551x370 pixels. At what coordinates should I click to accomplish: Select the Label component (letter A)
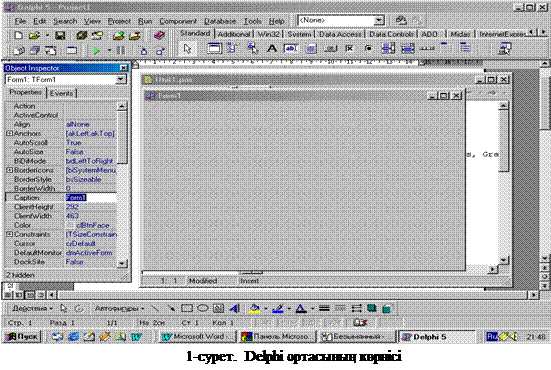[x=272, y=48]
